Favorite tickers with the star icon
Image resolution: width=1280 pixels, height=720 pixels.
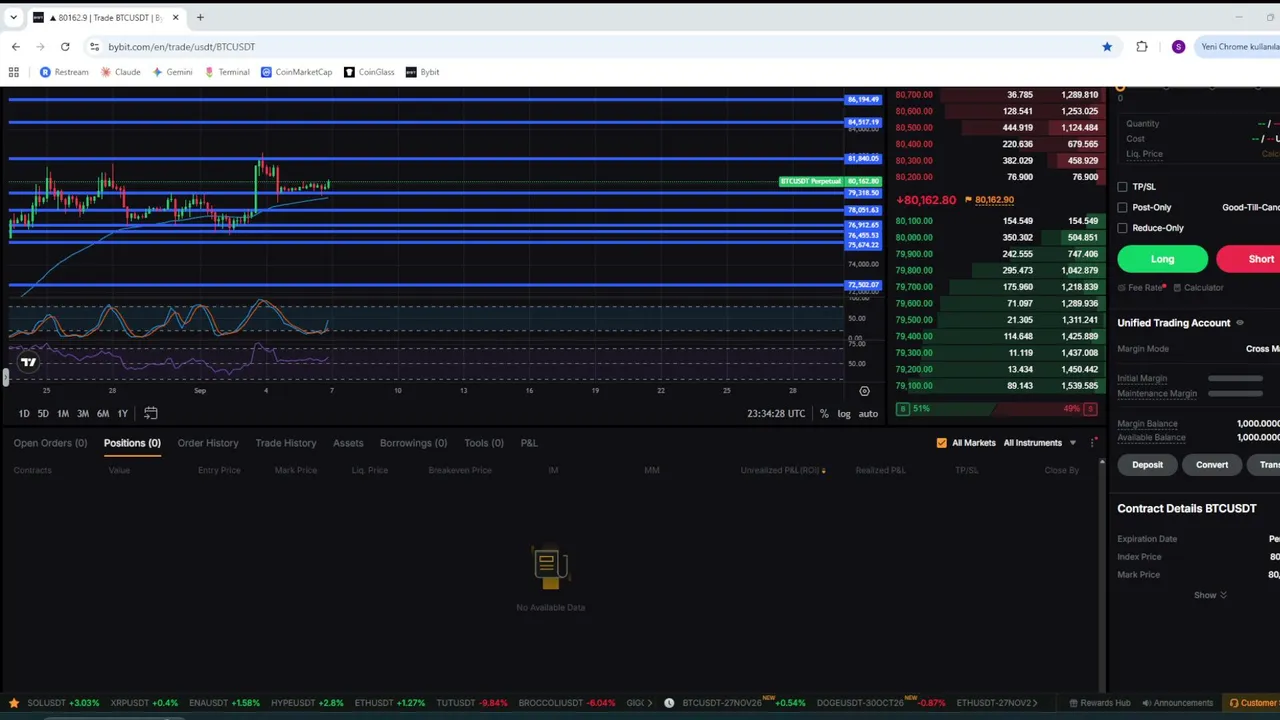point(14,703)
